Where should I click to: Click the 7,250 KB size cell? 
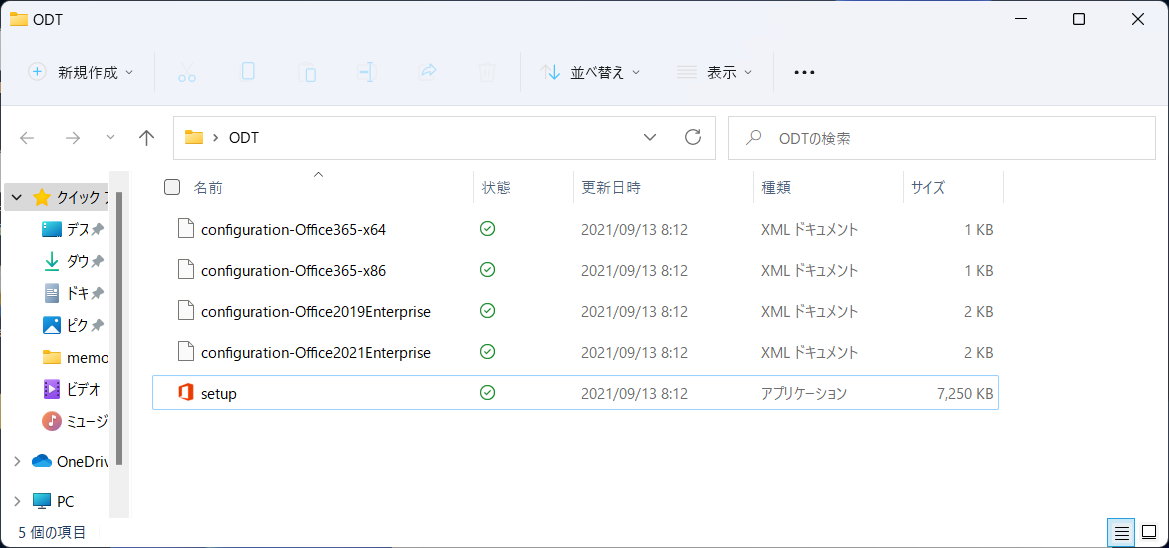[965, 394]
